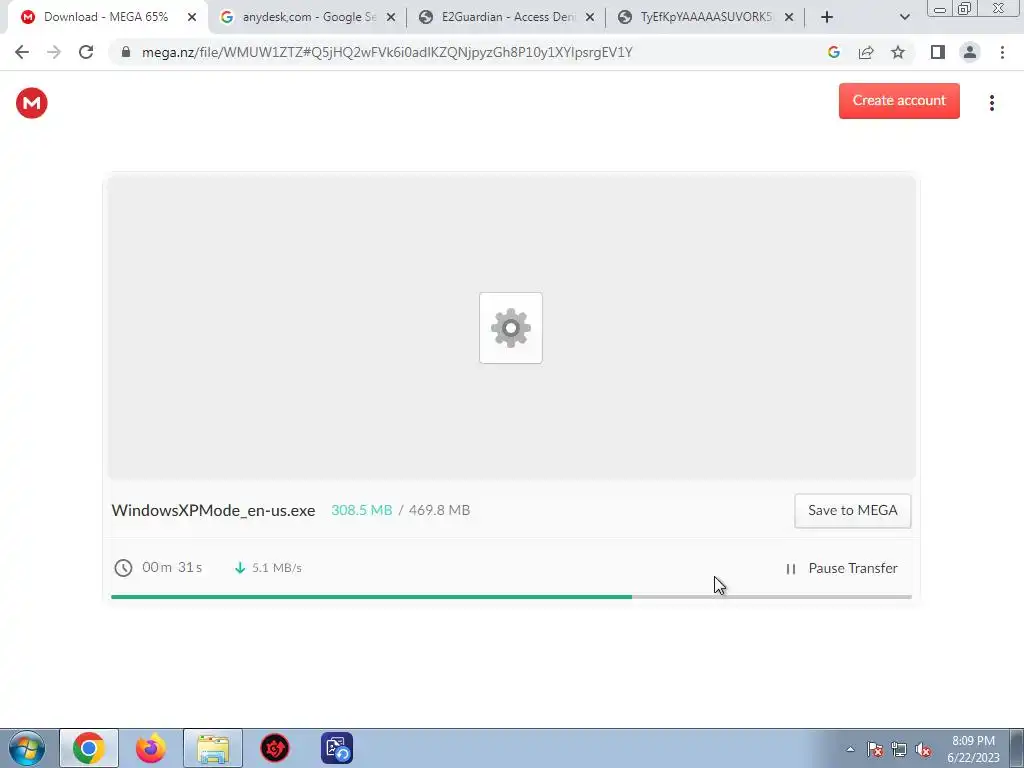This screenshot has width=1024, height=768.
Task: Close the anydesk.com tab
Action: [391, 17]
